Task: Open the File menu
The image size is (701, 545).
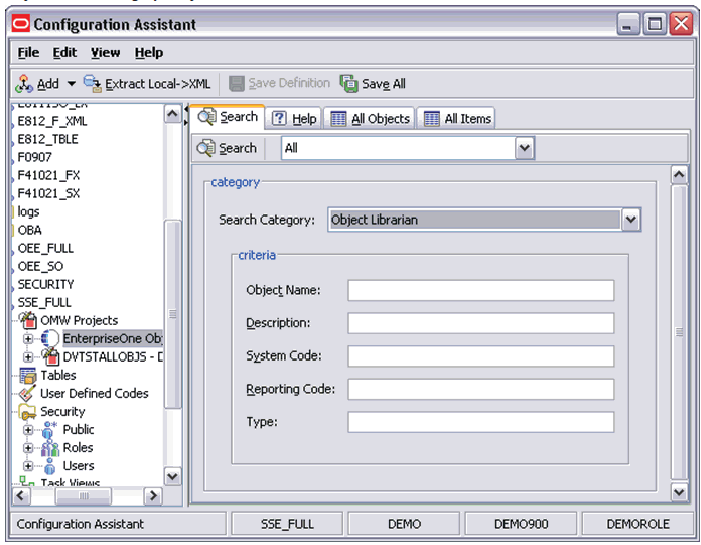Action: 28,53
